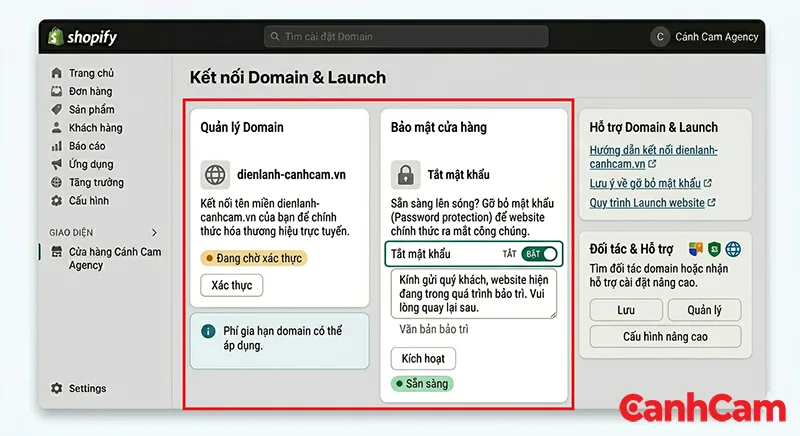The image size is (800, 436).
Task: Open Cấu hình in the sidebar
Action: pos(89,200)
